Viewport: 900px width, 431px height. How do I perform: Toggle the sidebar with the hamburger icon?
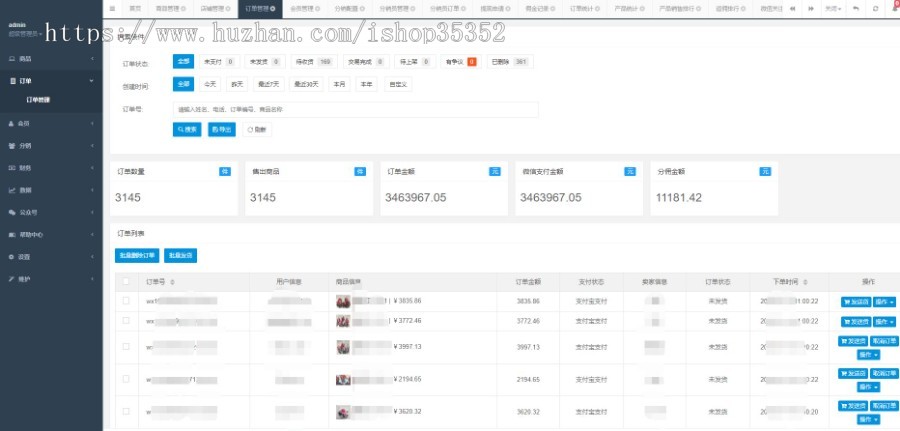112,9
